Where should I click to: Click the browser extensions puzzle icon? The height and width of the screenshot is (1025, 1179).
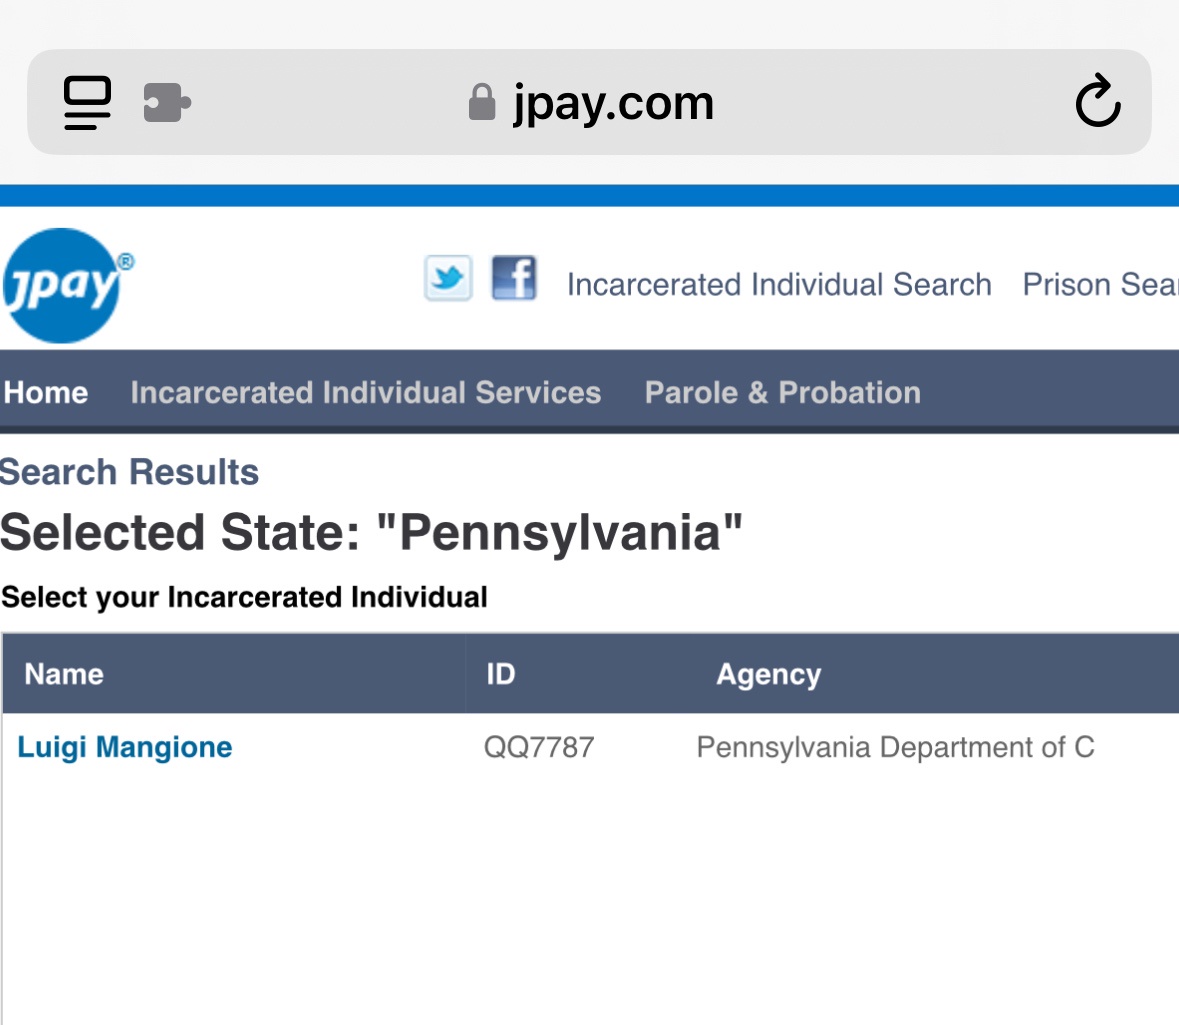(167, 102)
